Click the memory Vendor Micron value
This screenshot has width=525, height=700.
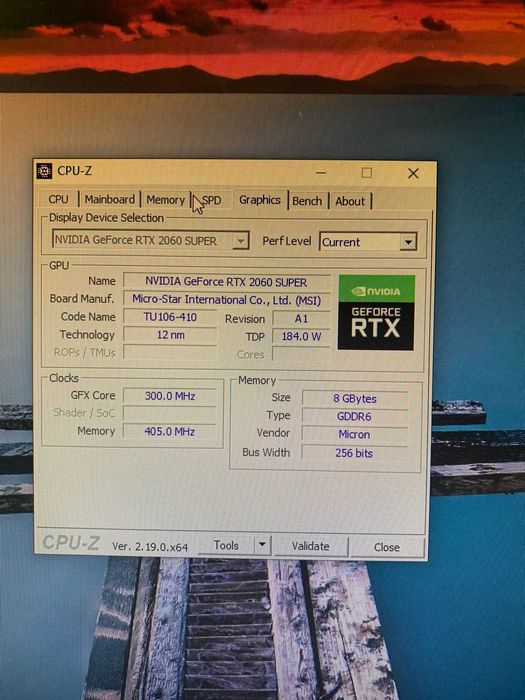click(355, 434)
